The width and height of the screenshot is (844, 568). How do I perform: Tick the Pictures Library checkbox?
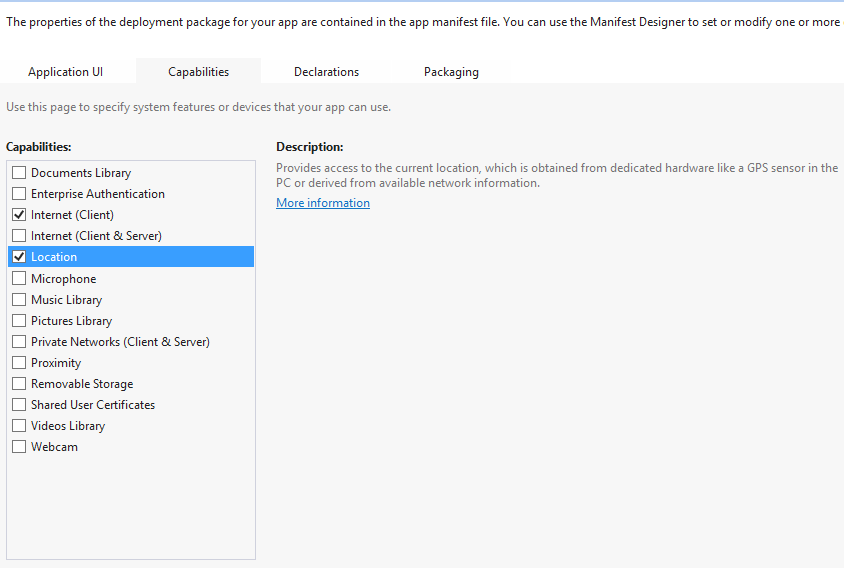coord(19,320)
